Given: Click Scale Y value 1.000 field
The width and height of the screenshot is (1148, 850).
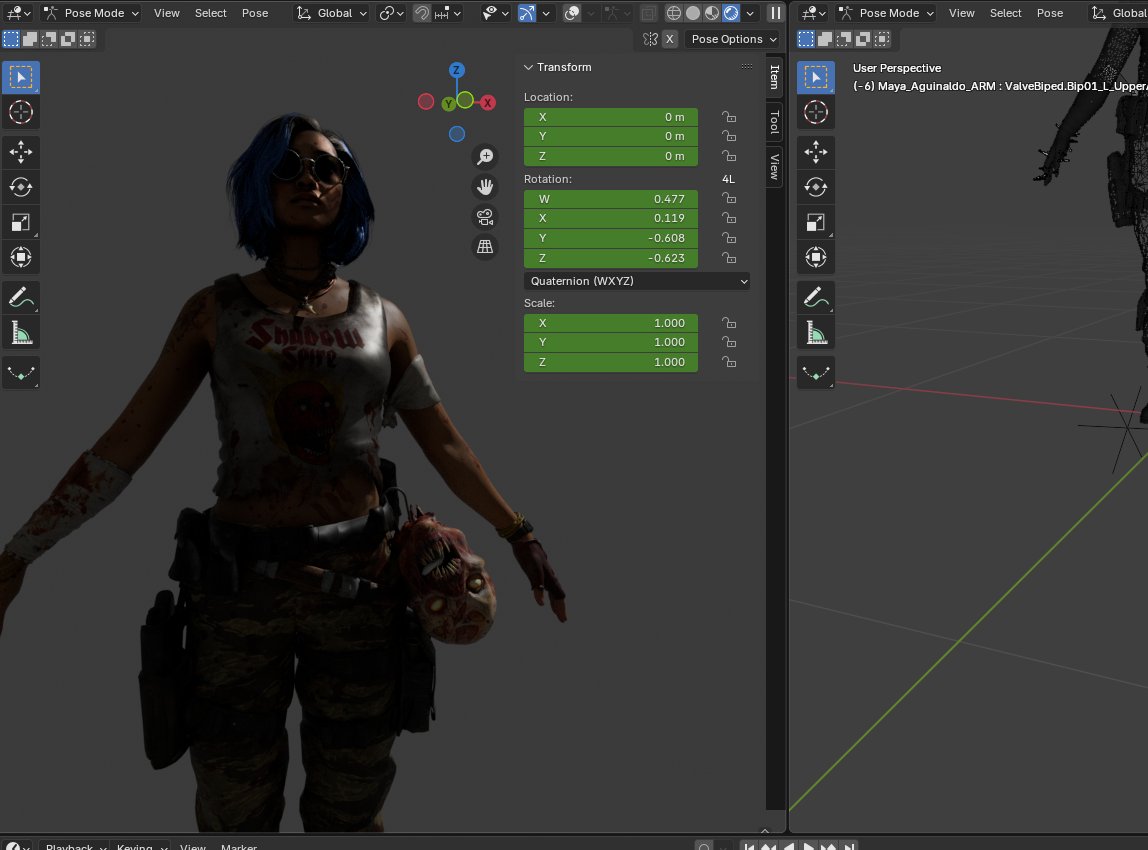Looking at the screenshot, I should tap(611, 343).
